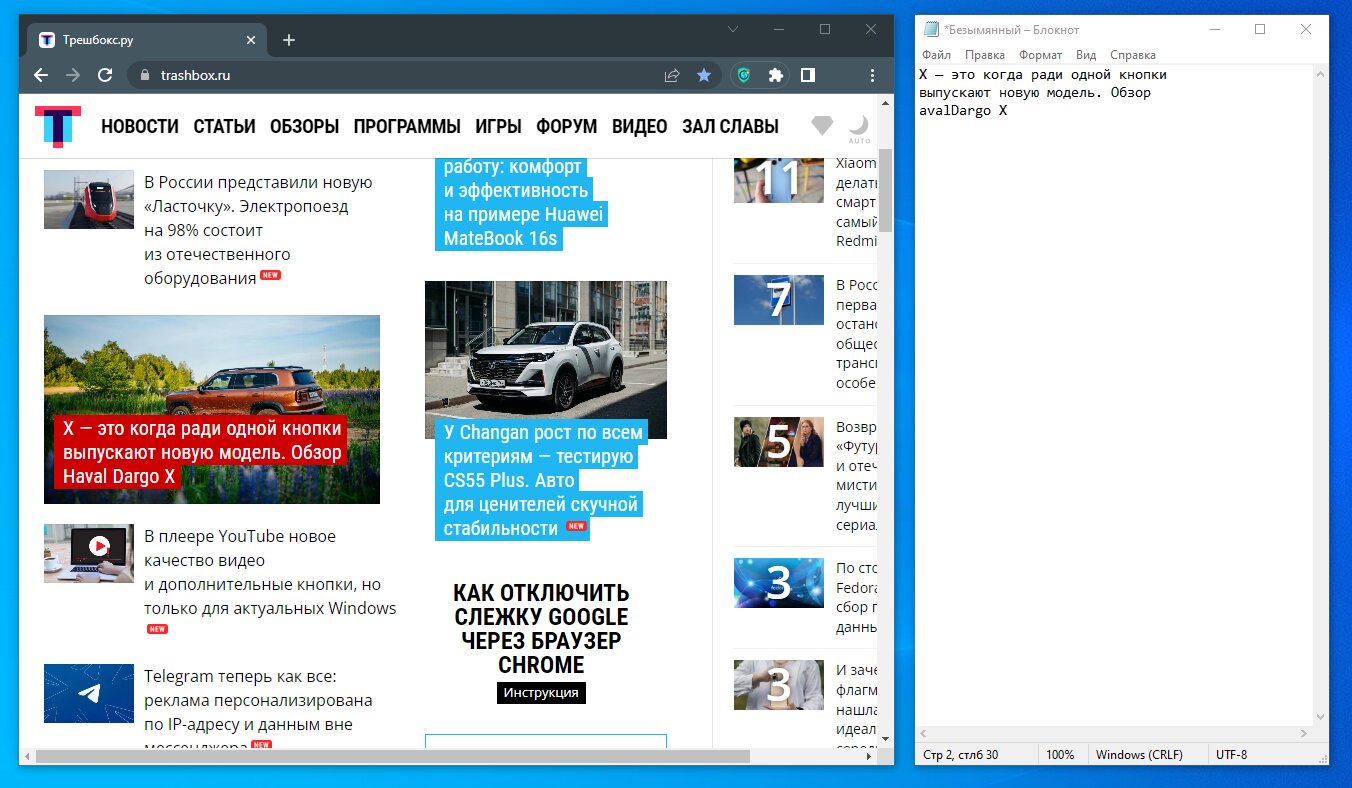The width and height of the screenshot is (1352, 788).
Task: Go back in the Chrome browser
Action: click(x=40, y=75)
